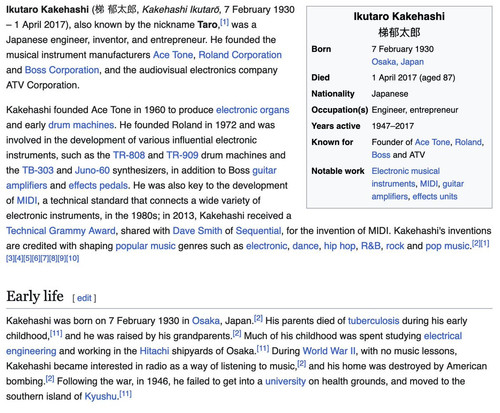Open the MIDI link in body paragraph

point(27,201)
